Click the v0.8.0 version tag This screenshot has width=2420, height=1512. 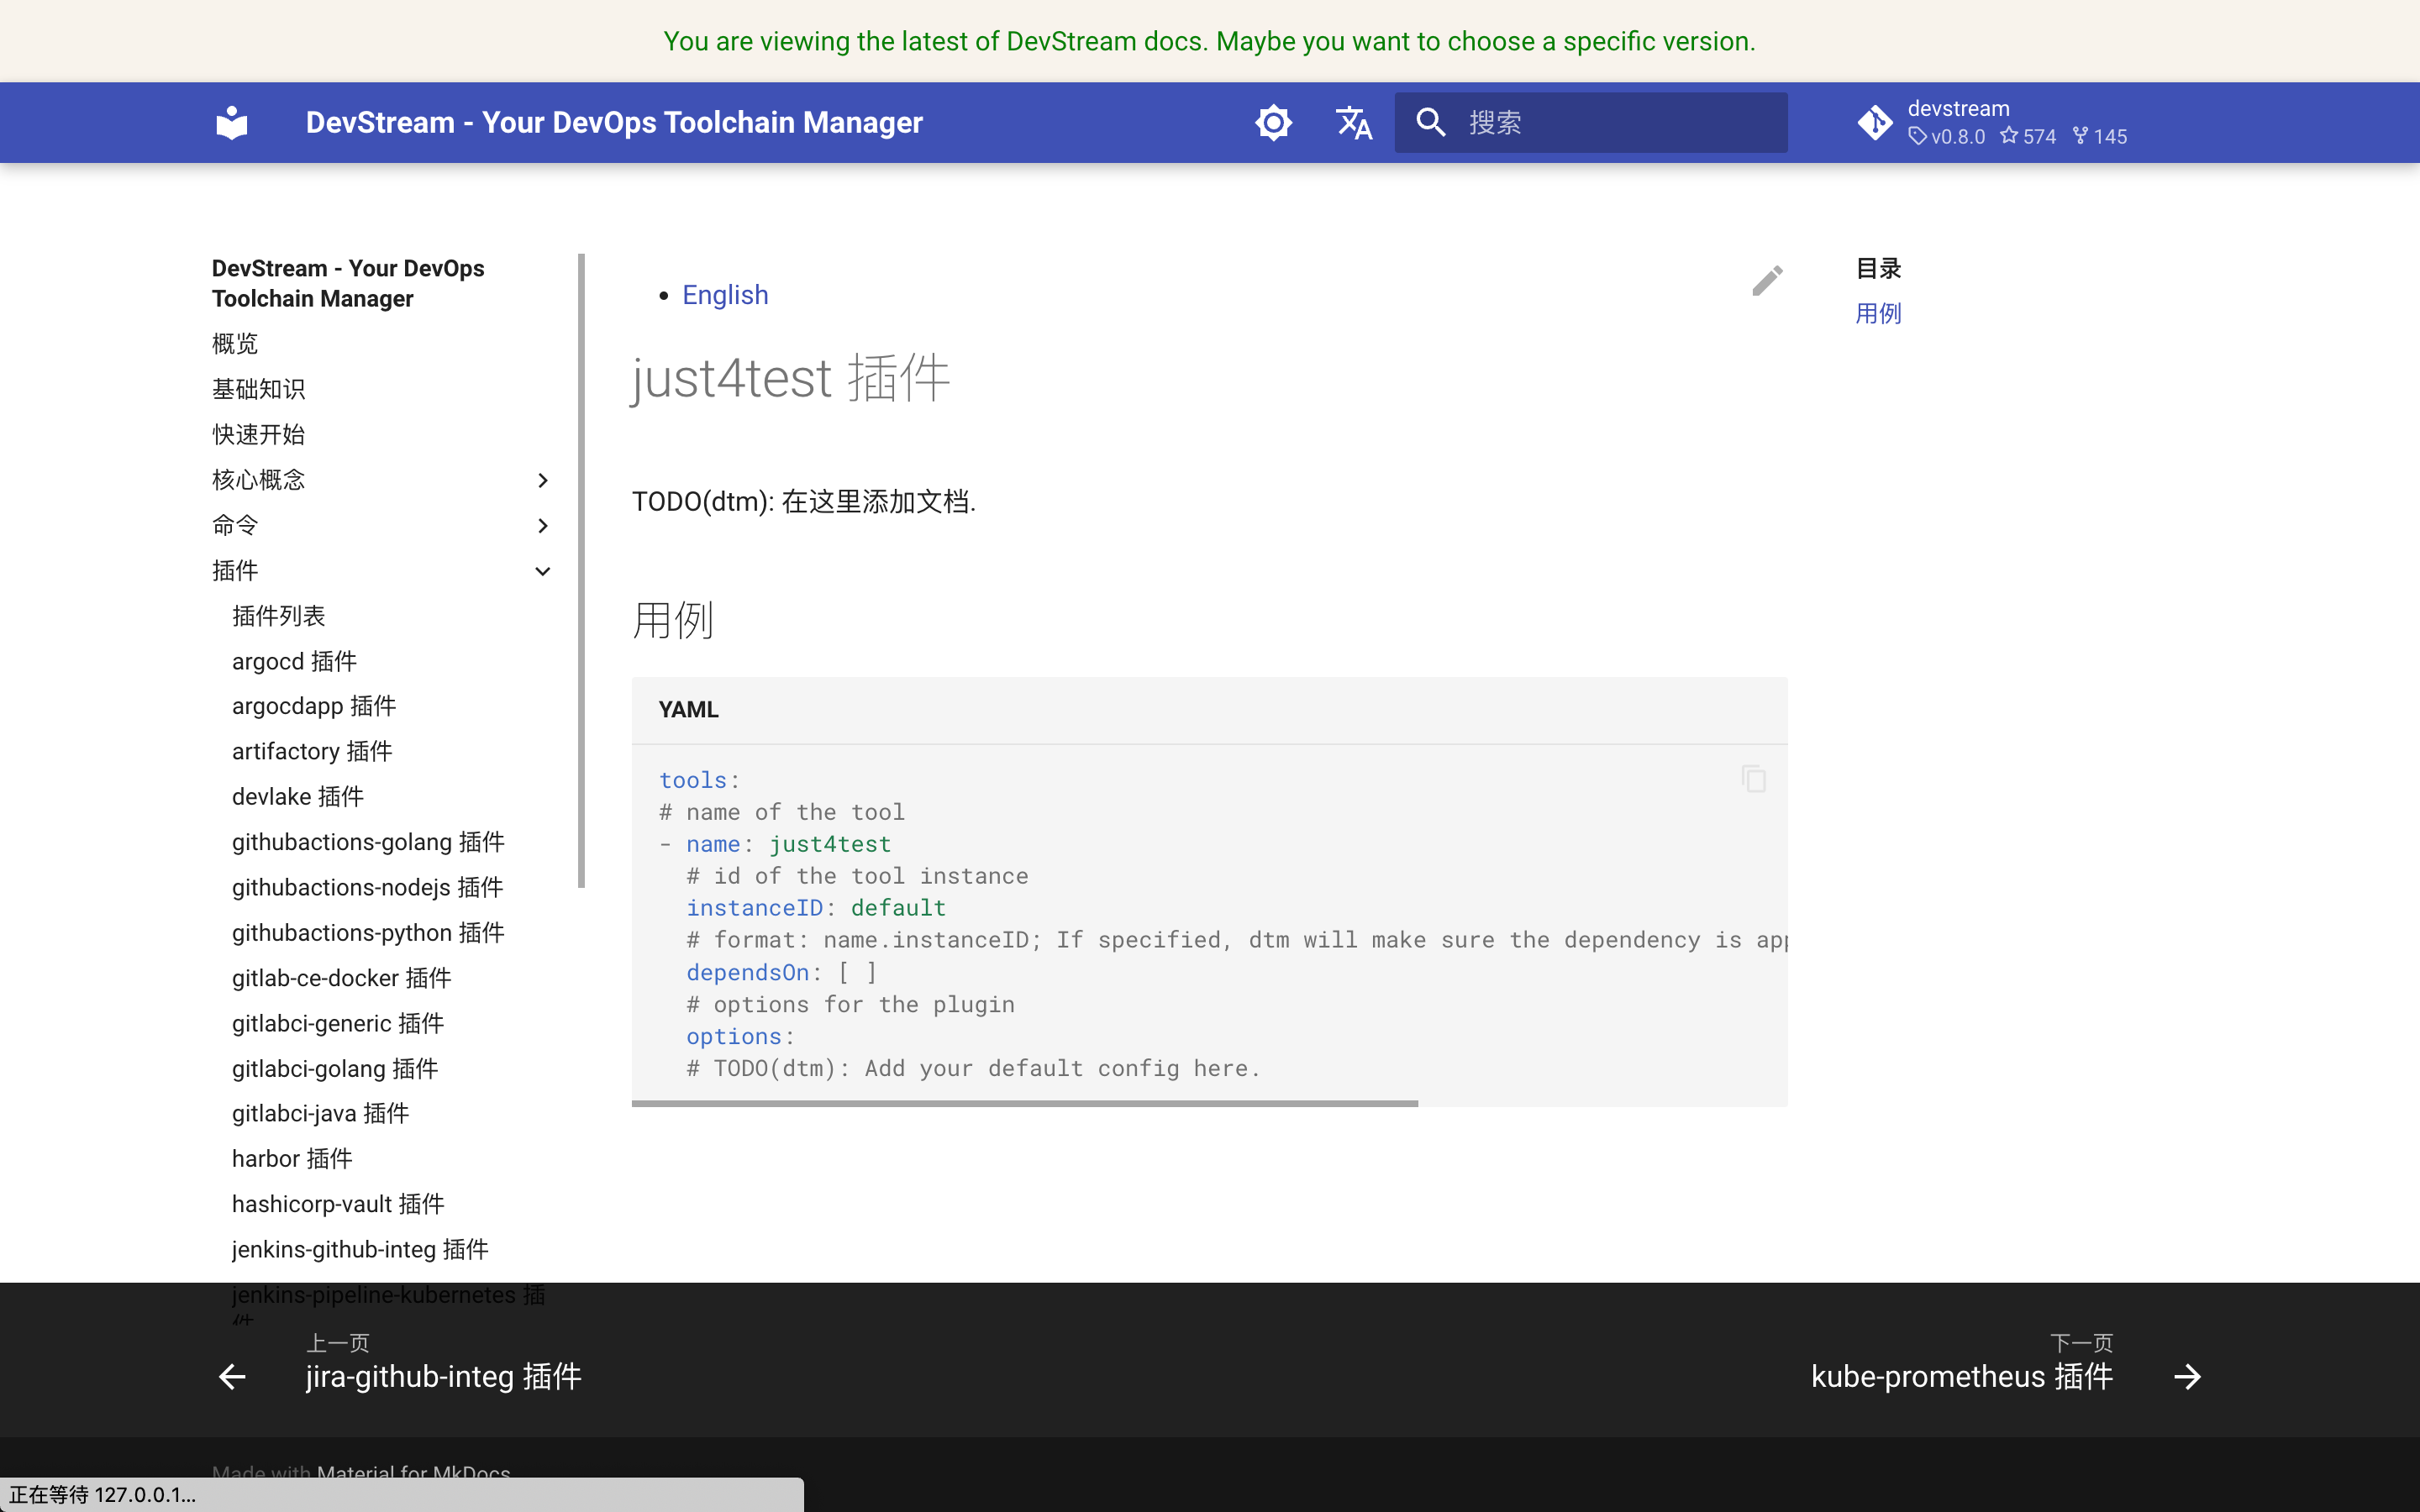[1946, 137]
